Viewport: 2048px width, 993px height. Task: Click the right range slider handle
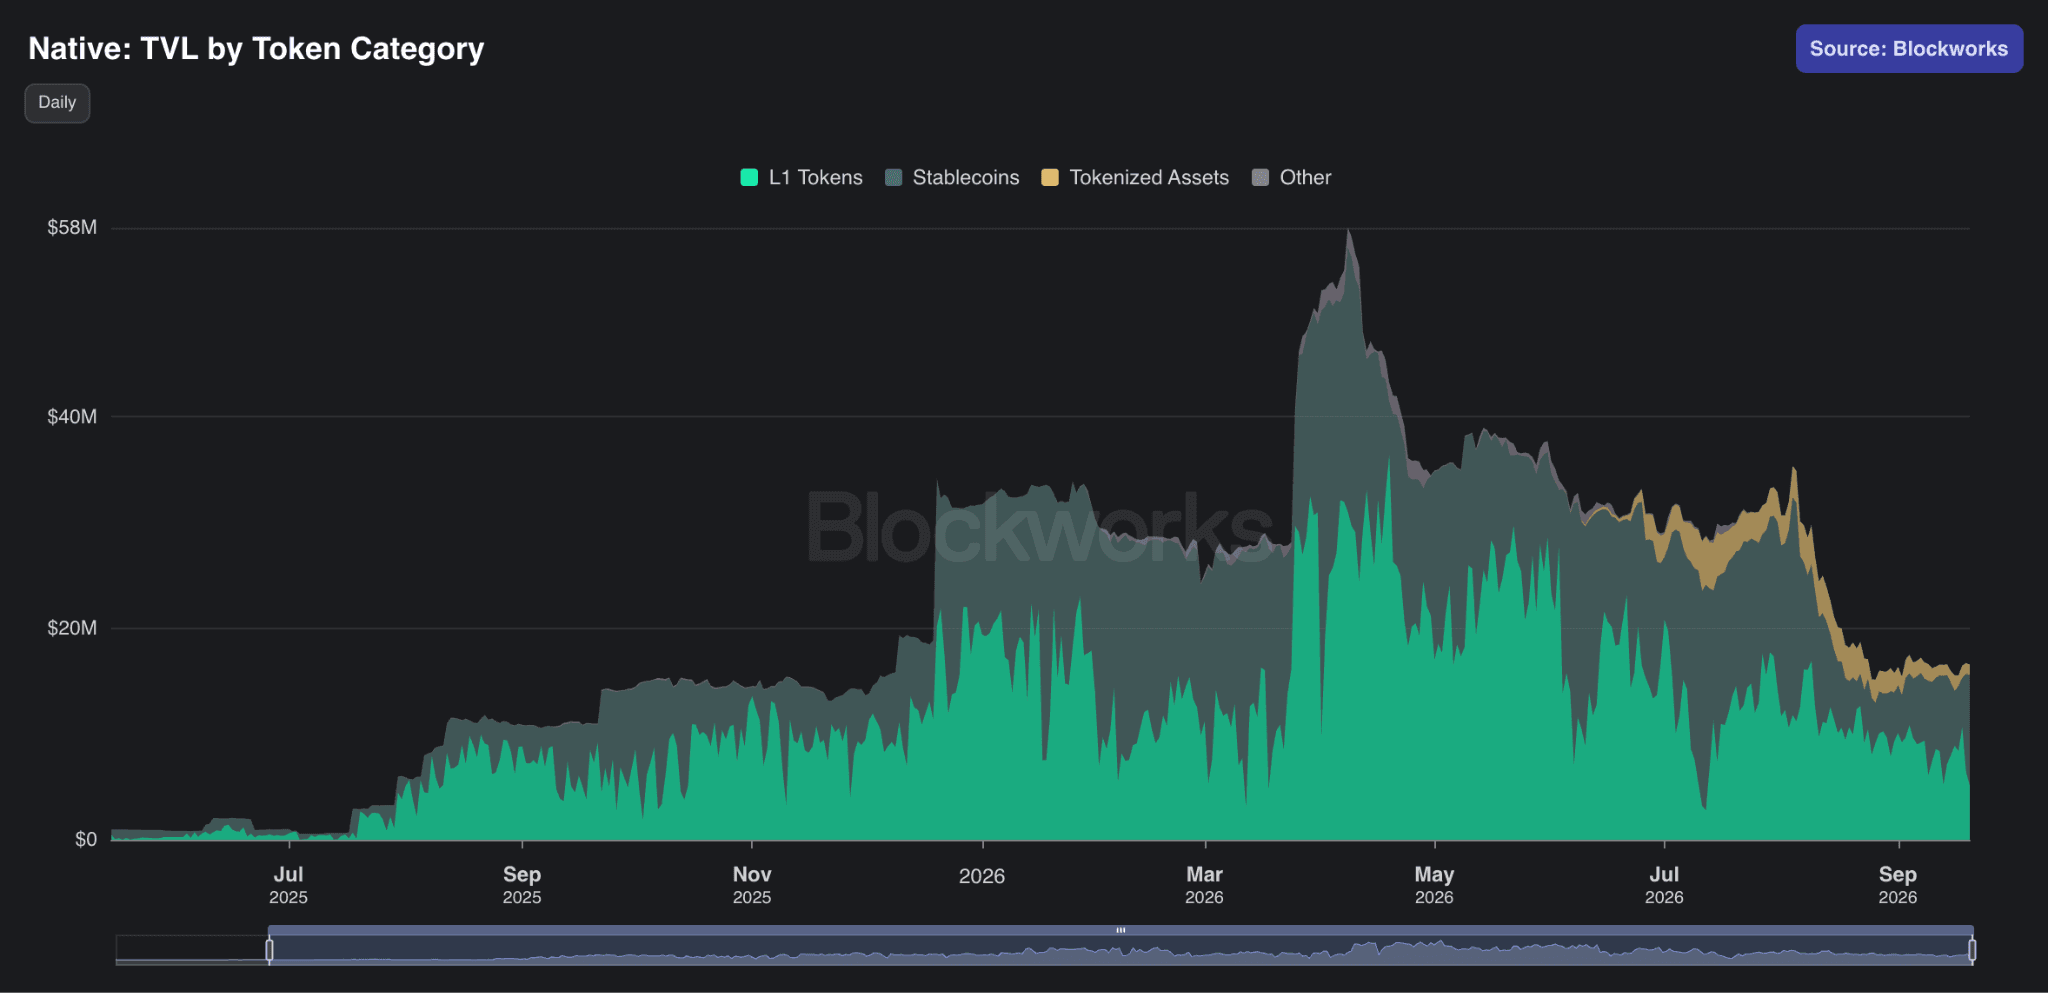coord(1972,950)
